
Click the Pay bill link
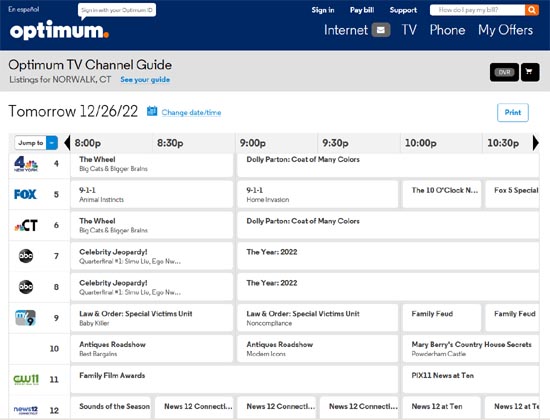(x=362, y=10)
